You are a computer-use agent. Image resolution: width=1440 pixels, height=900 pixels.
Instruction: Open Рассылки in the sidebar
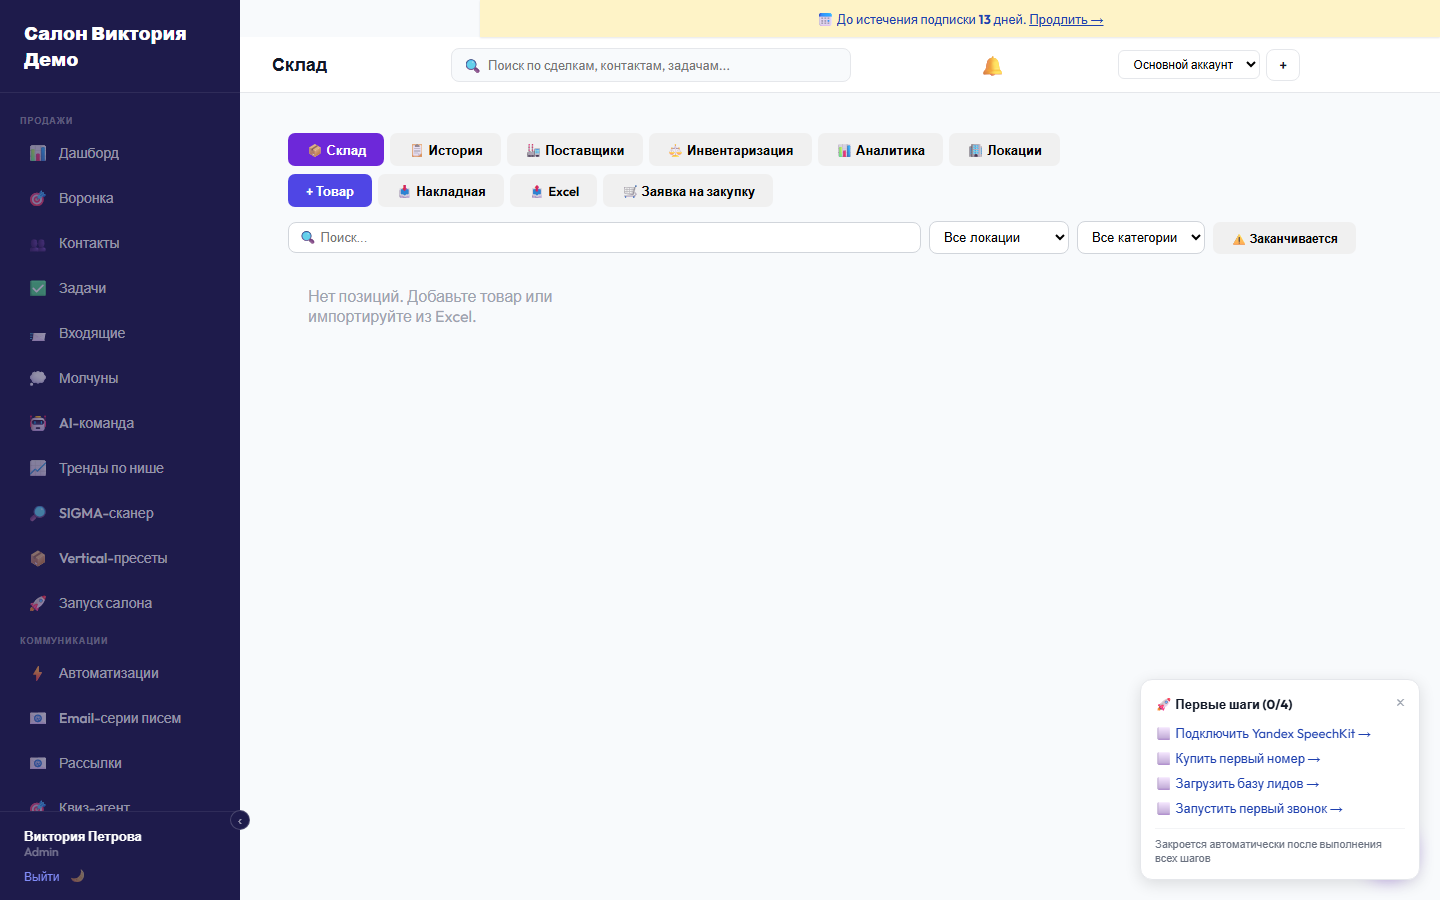tap(120, 763)
